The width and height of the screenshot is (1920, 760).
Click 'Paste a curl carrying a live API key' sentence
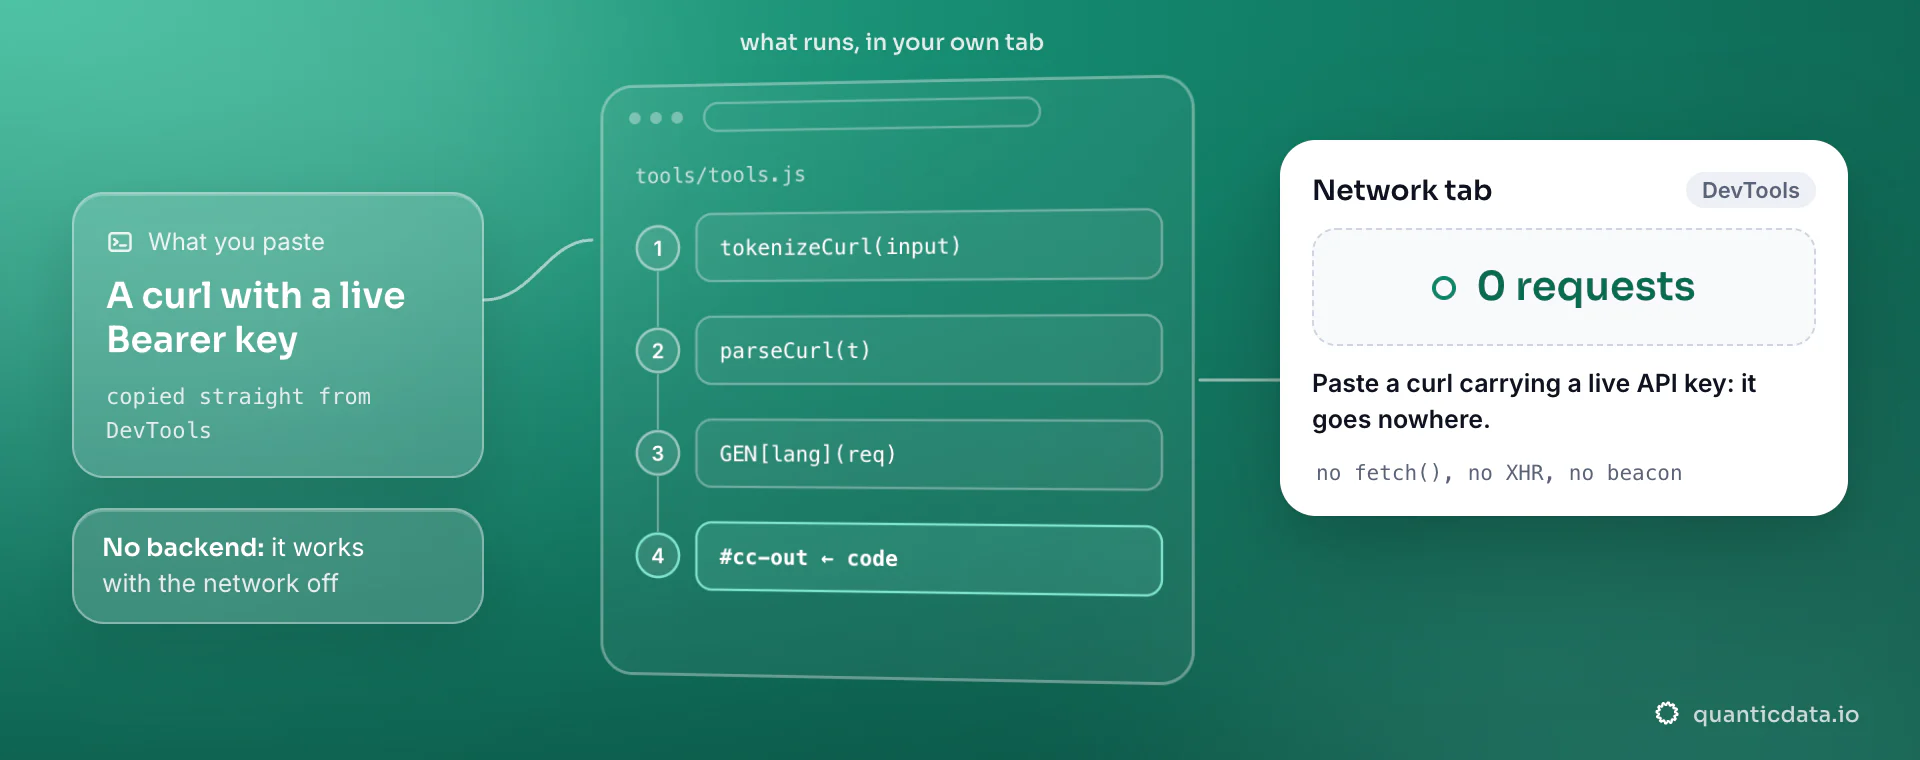[1534, 401]
